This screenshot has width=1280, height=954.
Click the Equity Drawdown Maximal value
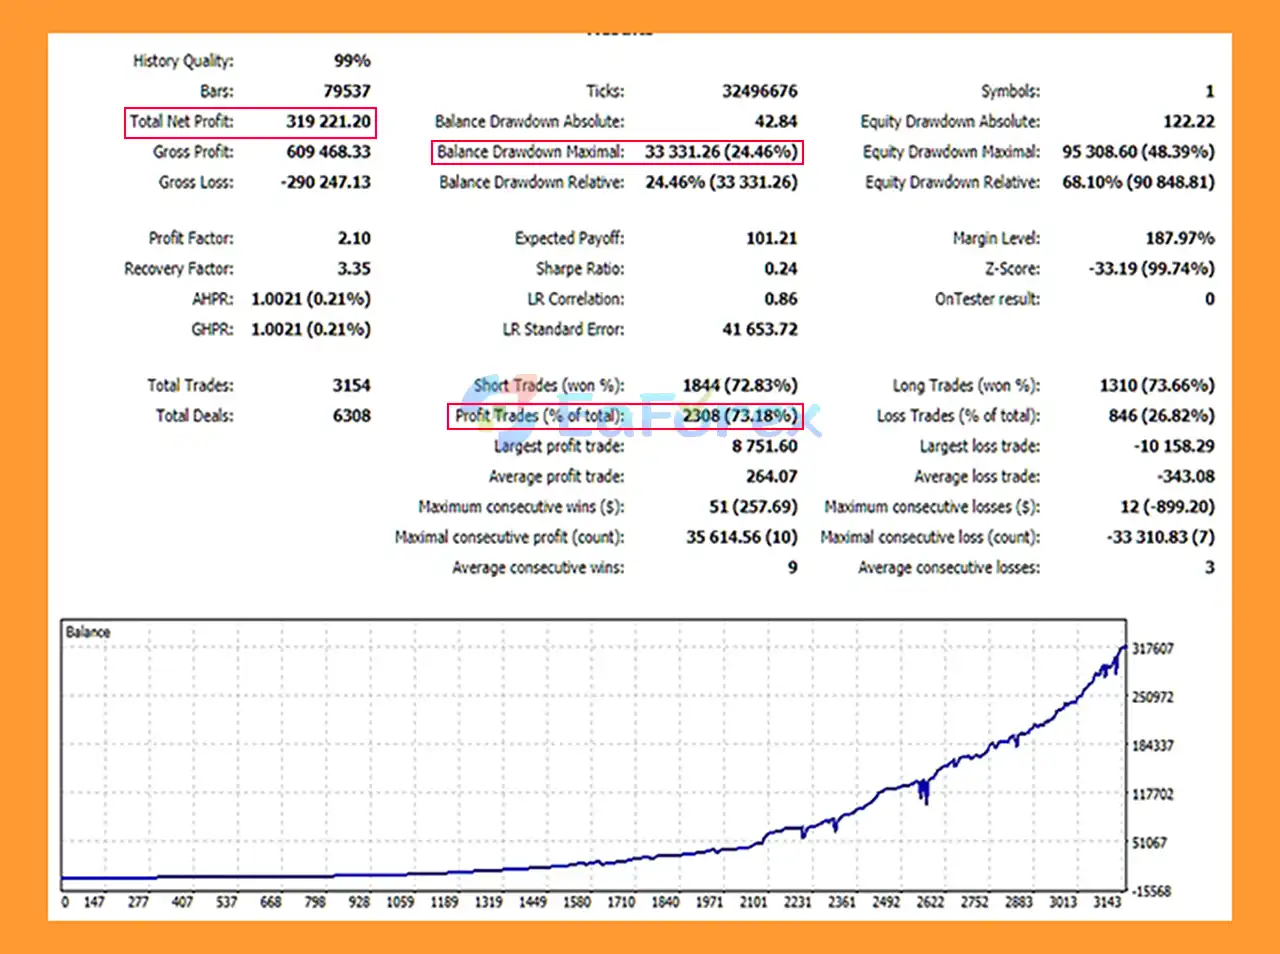[x=1138, y=152]
